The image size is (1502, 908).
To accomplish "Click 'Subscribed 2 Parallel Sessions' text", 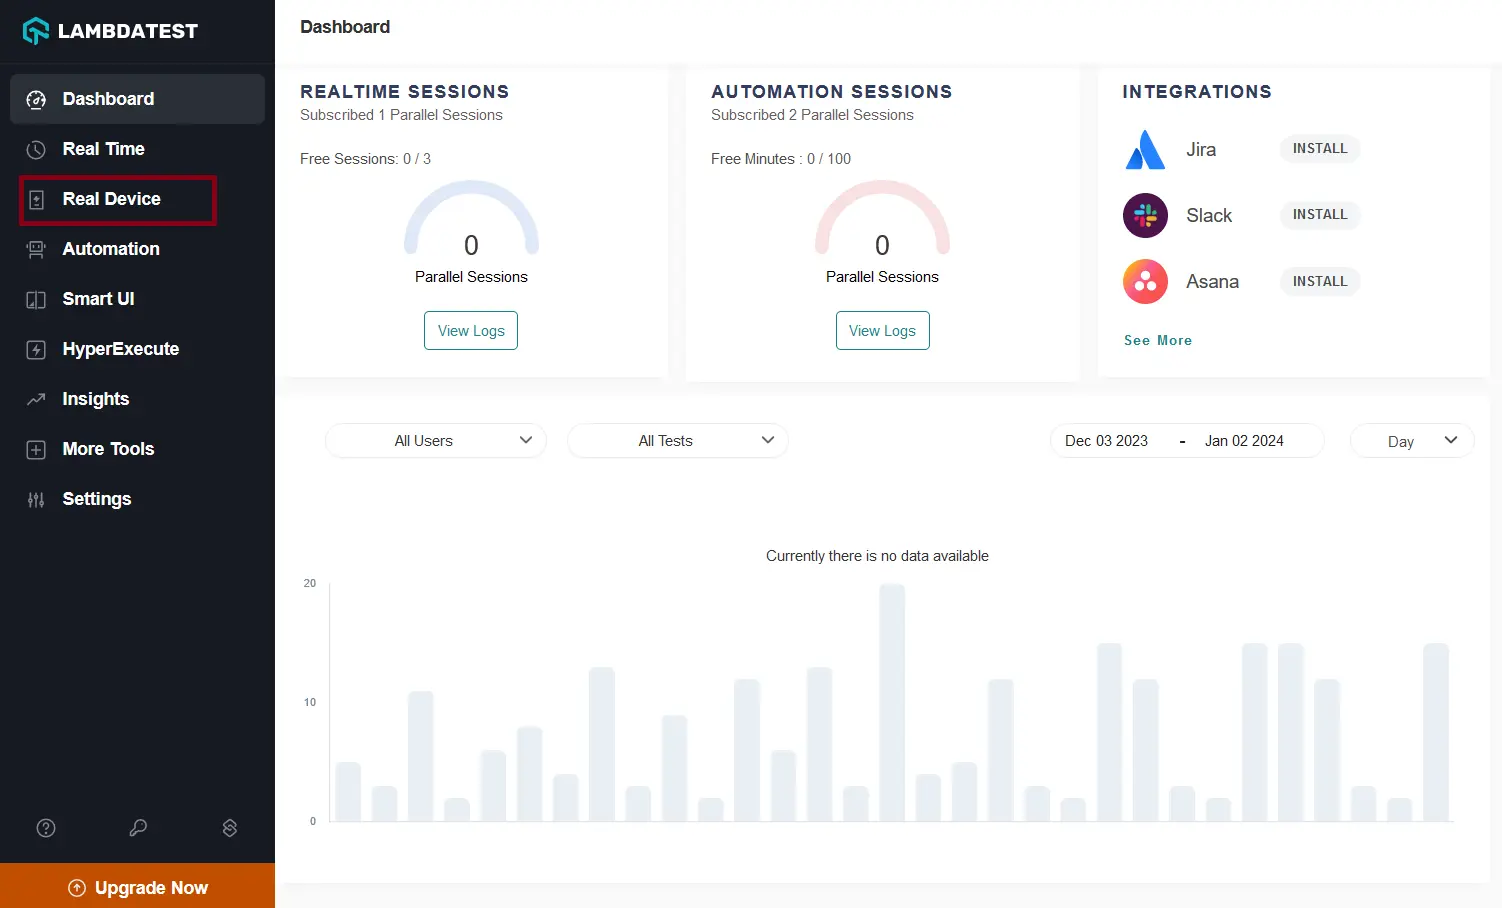I will (812, 115).
